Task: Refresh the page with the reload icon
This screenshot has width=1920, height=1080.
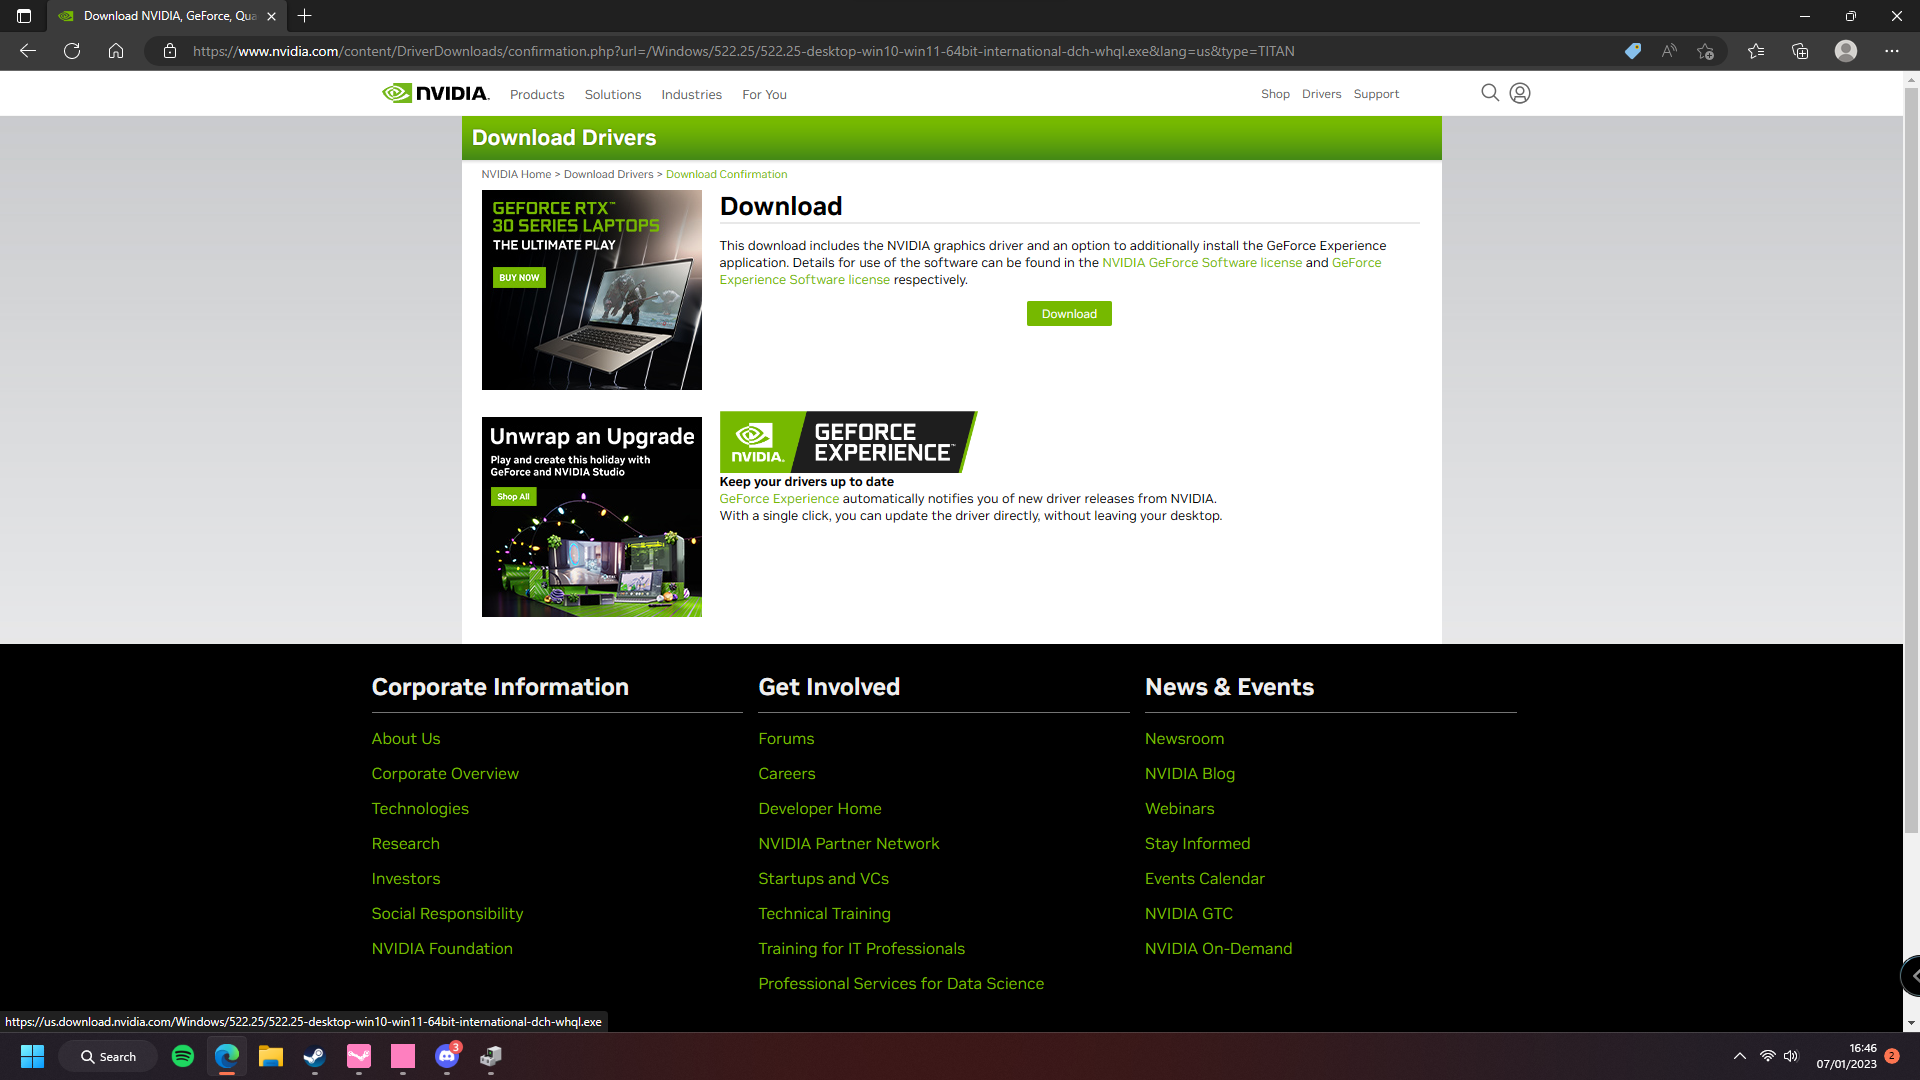Action: pos(72,51)
